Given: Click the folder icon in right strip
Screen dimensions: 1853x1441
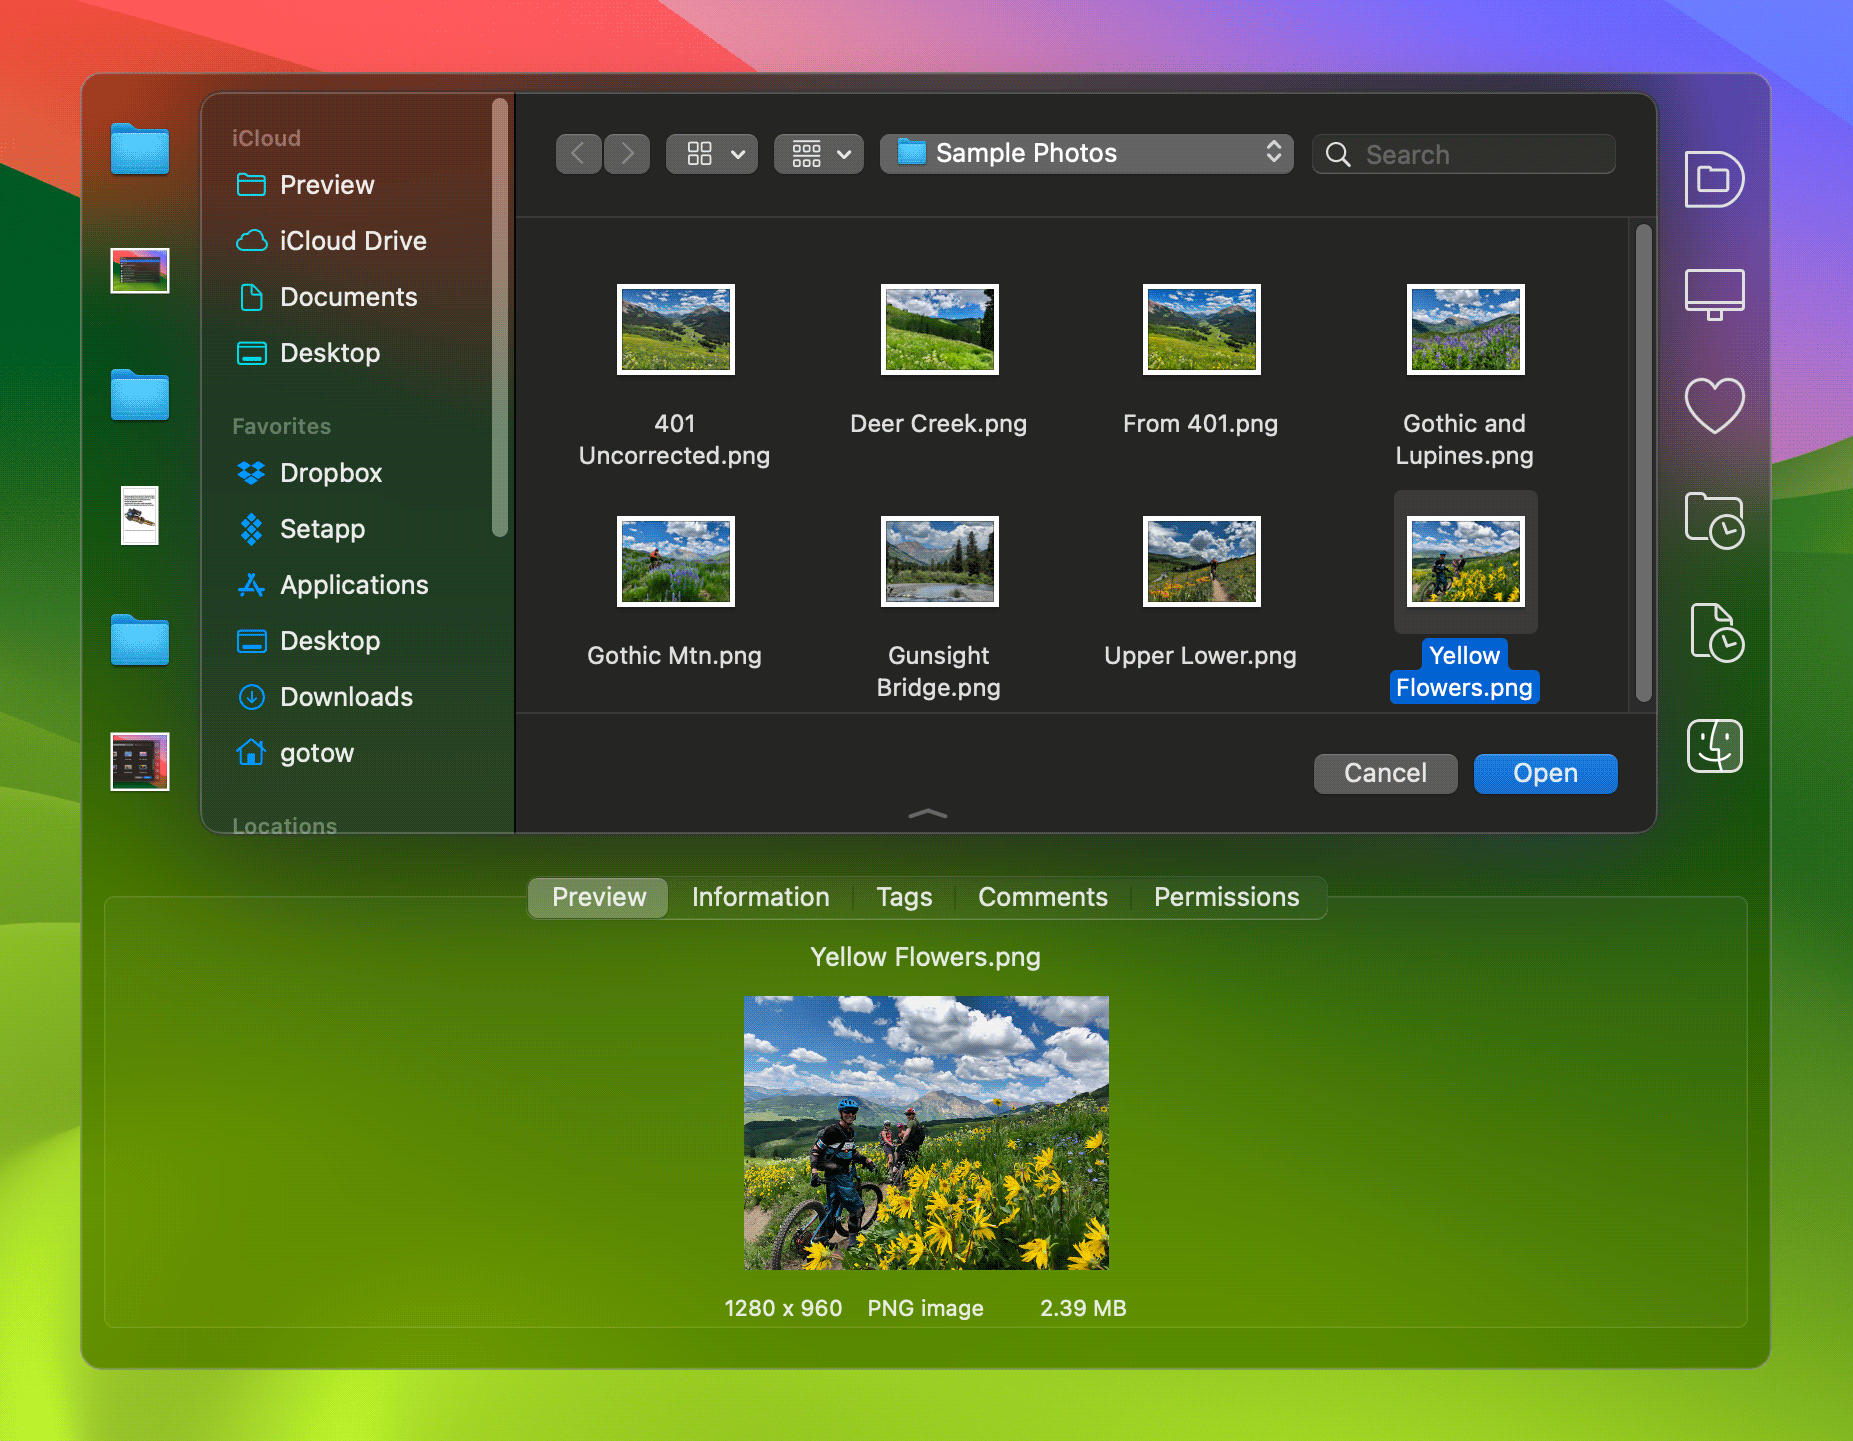Looking at the screenshot, I should tap(1714, 179).
